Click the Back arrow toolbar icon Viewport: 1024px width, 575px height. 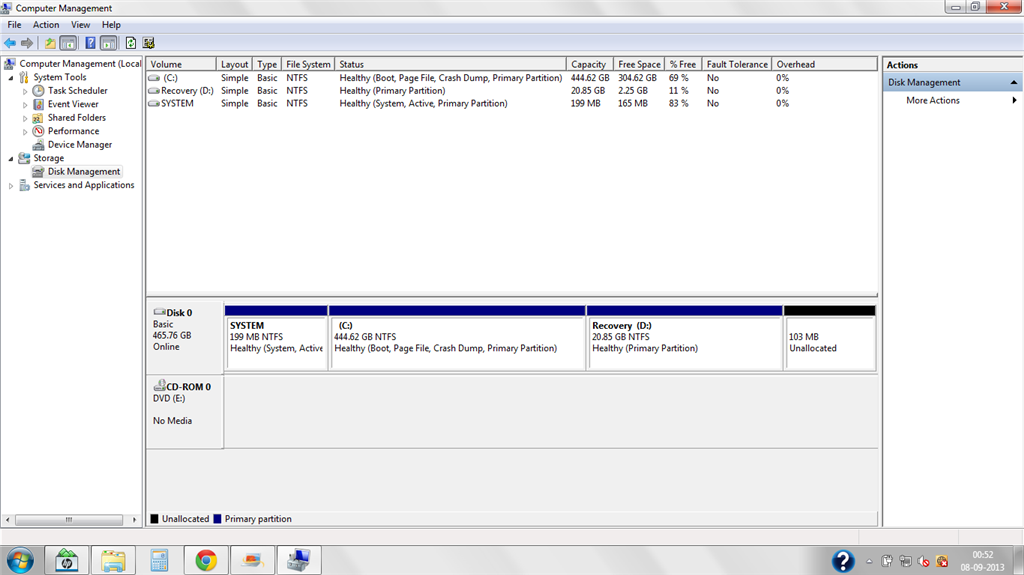(x=10, y=43)
